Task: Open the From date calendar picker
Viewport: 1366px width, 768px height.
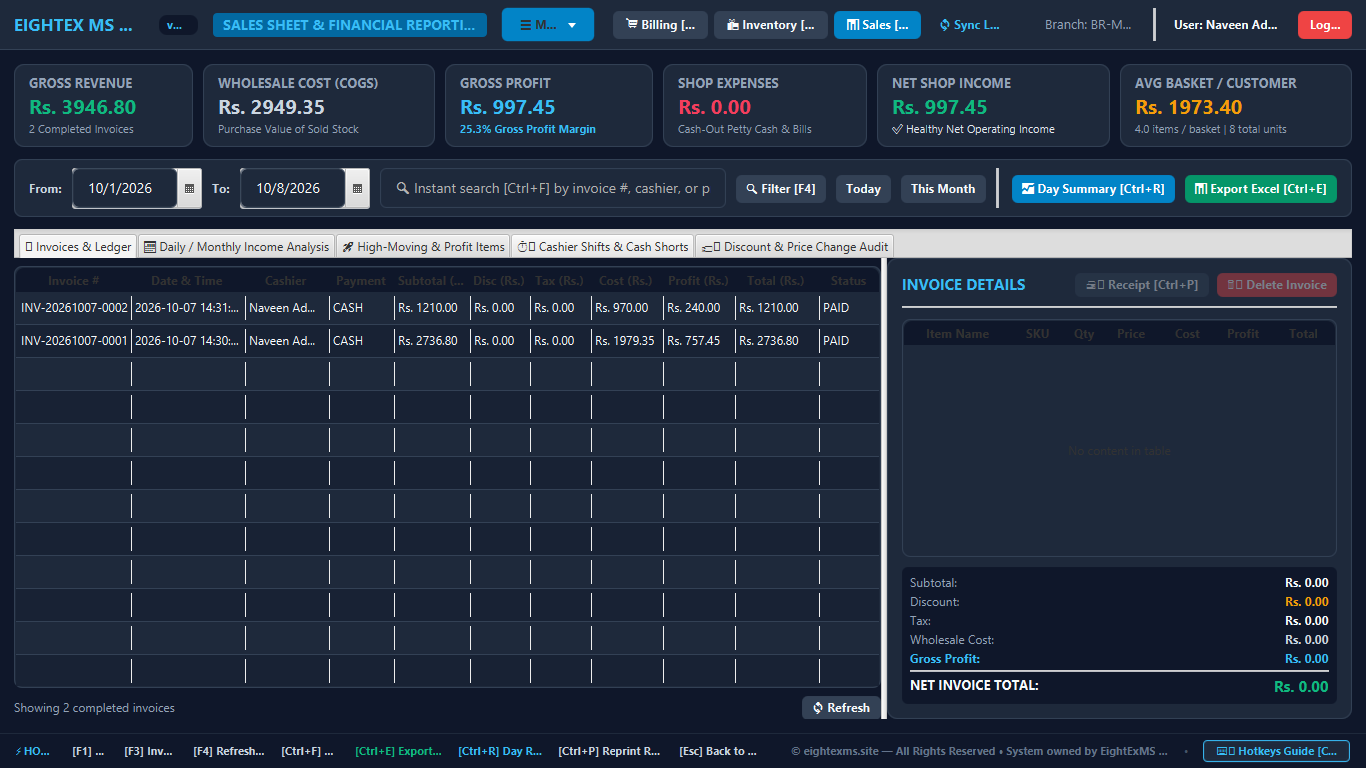Action: 189,188
